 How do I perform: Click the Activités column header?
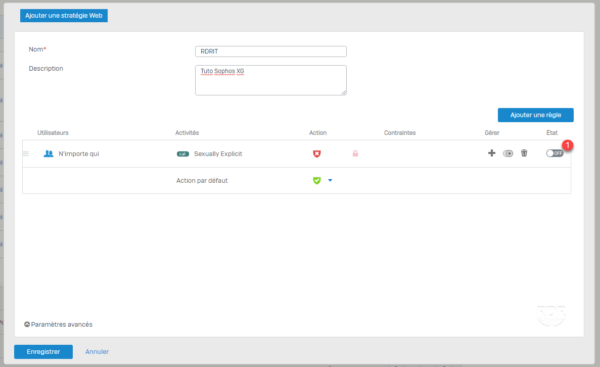click(x=187, y=133)
